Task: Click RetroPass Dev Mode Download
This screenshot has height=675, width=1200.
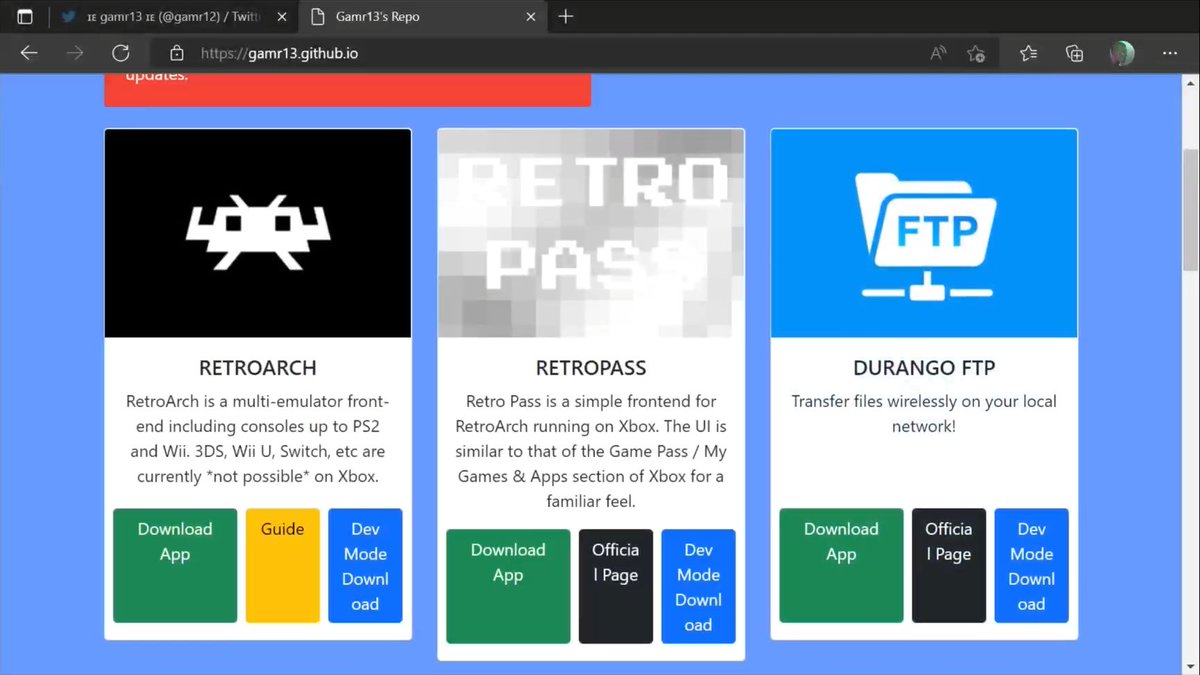Action: pyautogui.click(x=698, y=586)
